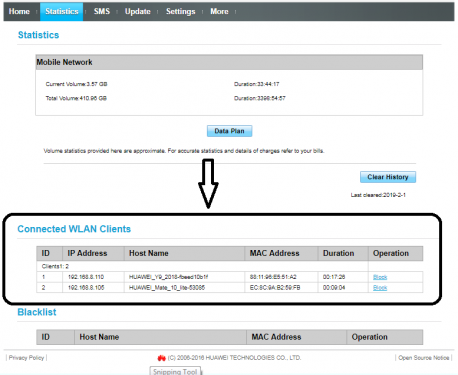Click the Statistics page heading
The image size is (458, 375).
[x=38, y=35]
